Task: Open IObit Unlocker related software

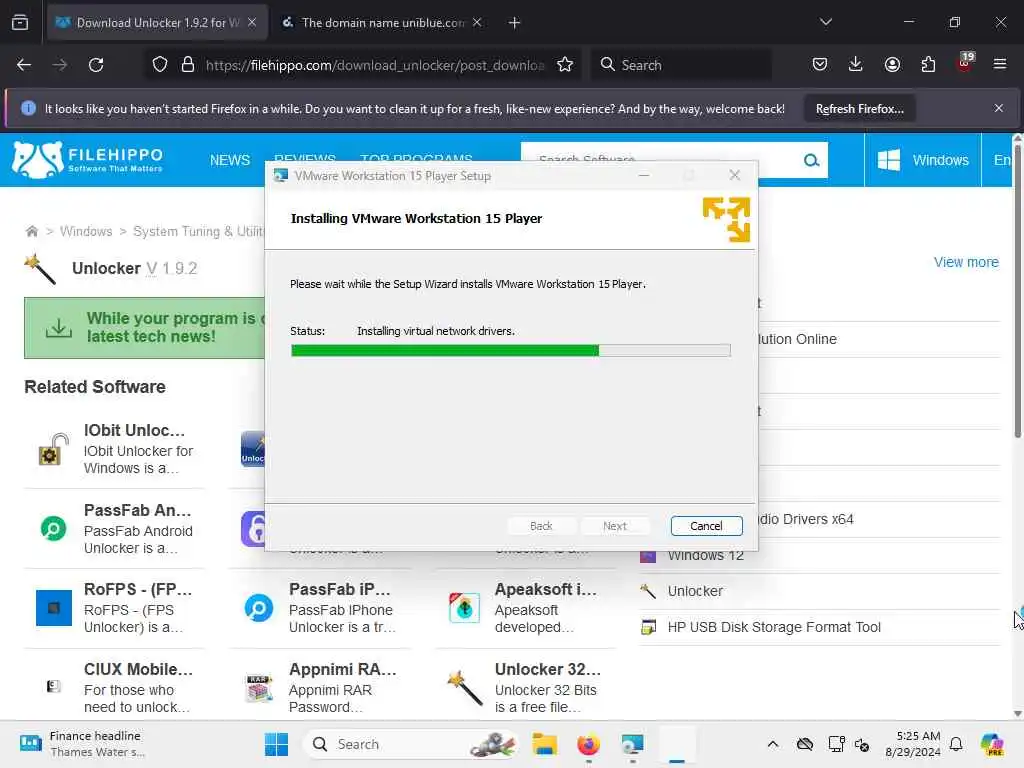Action: tap(116, 449)
